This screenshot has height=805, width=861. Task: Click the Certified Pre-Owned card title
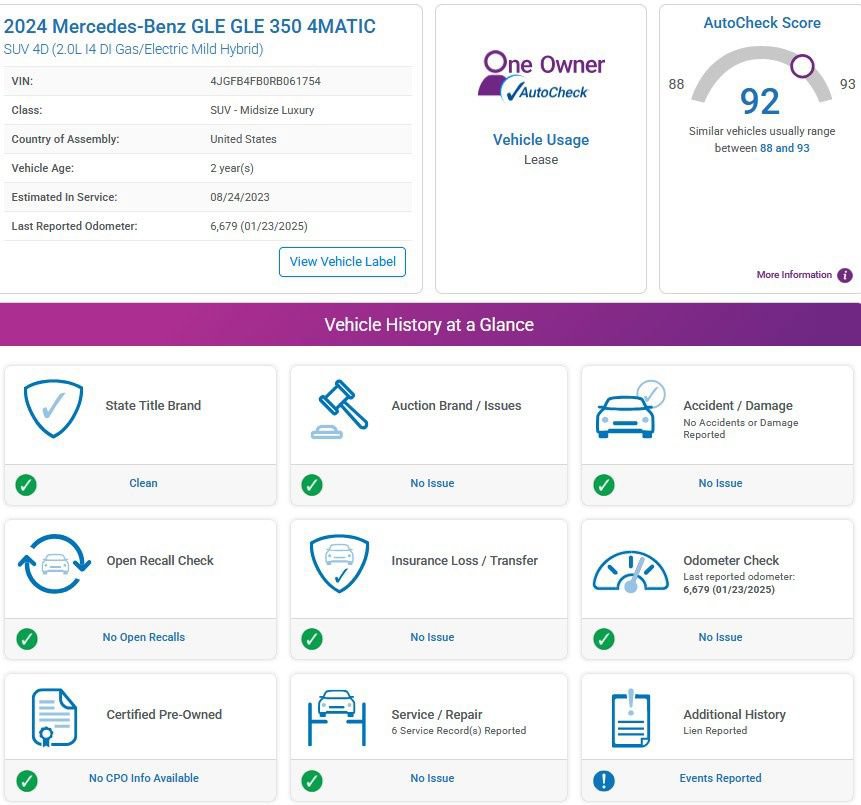164,714
